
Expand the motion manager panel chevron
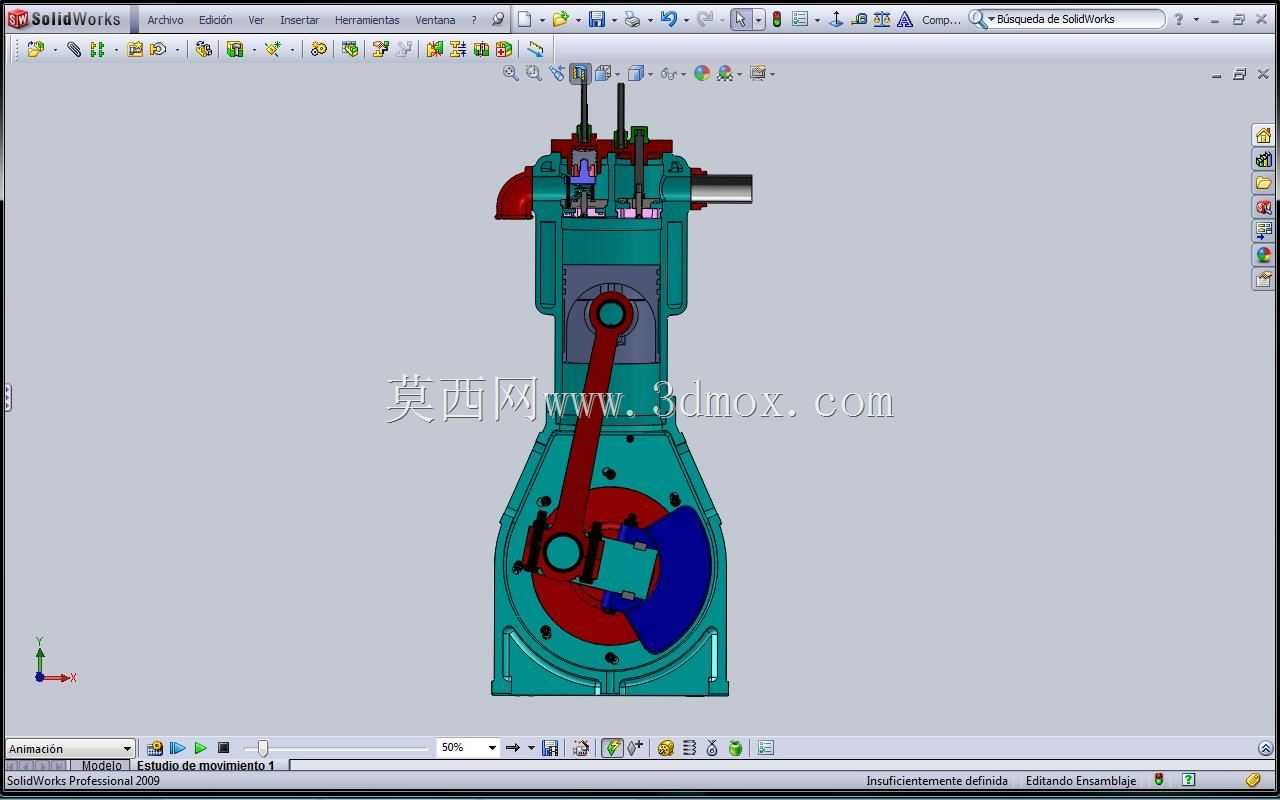1266,748
